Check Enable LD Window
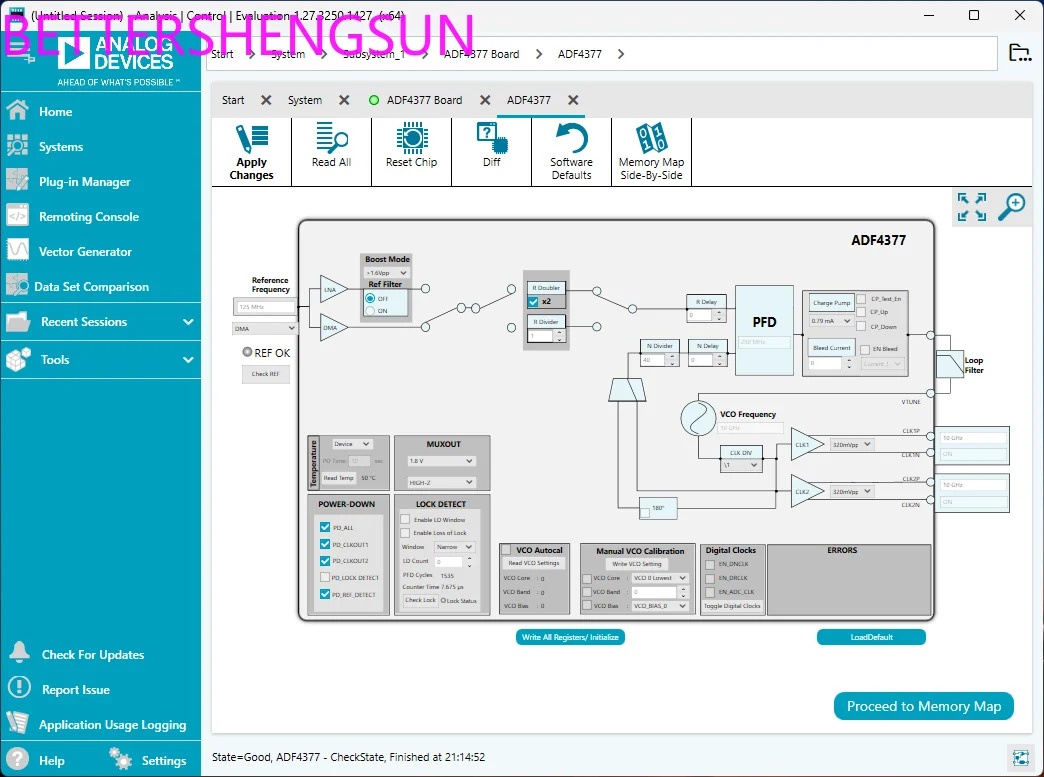Viewport: 1044px width, 777px height. [405, 519]
